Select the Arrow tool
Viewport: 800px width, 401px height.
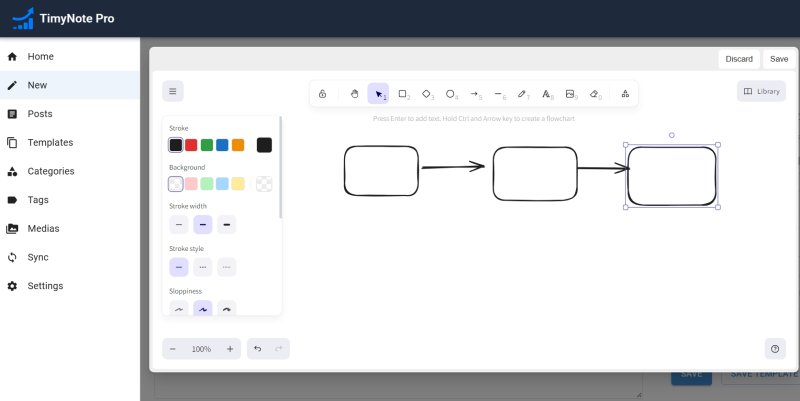(475, 94)
